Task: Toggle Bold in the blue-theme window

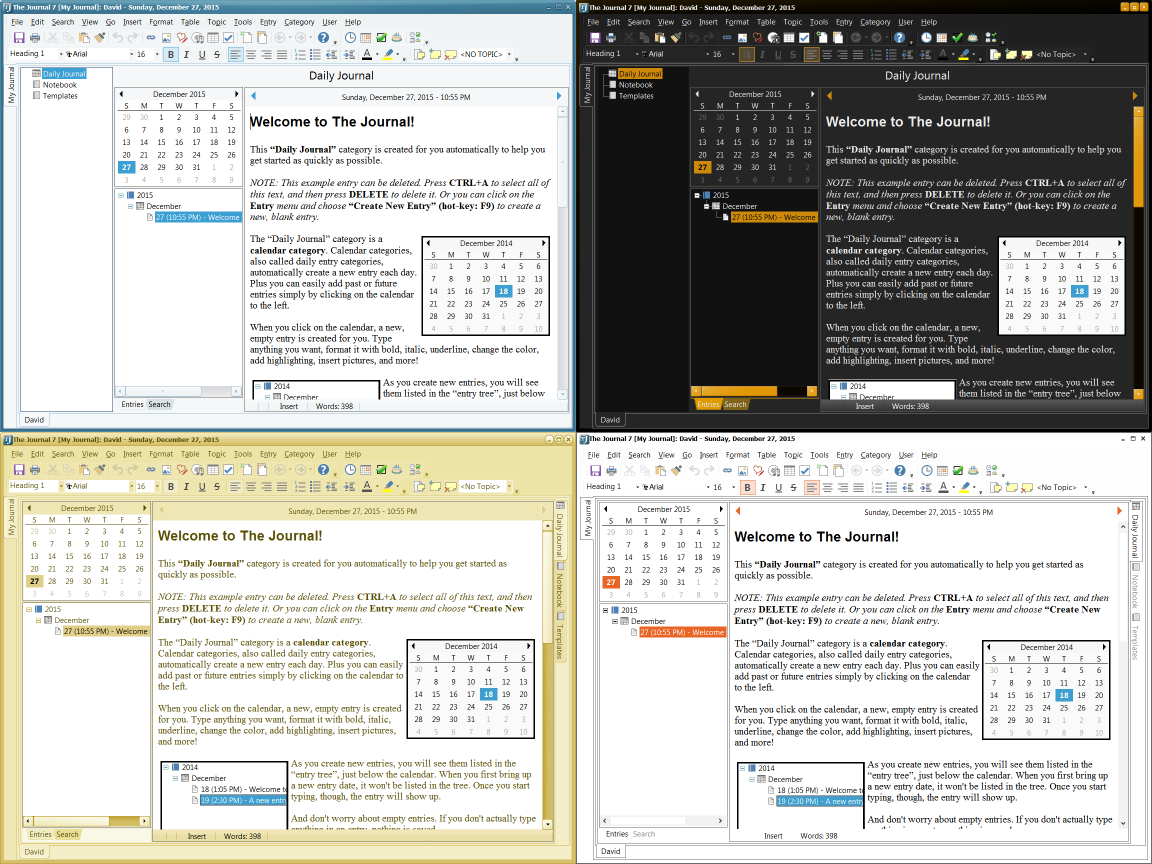Action: pyautogui.click(x=170, y=54)
